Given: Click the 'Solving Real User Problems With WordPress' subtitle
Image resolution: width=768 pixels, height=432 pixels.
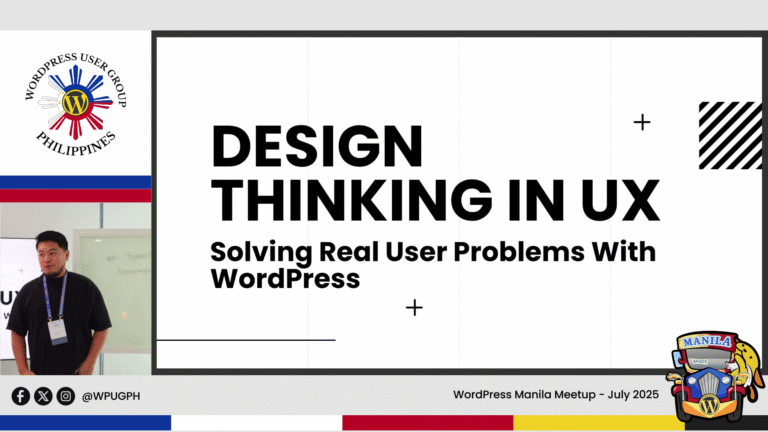Looking at the screenshot, I should click(432, 265).
